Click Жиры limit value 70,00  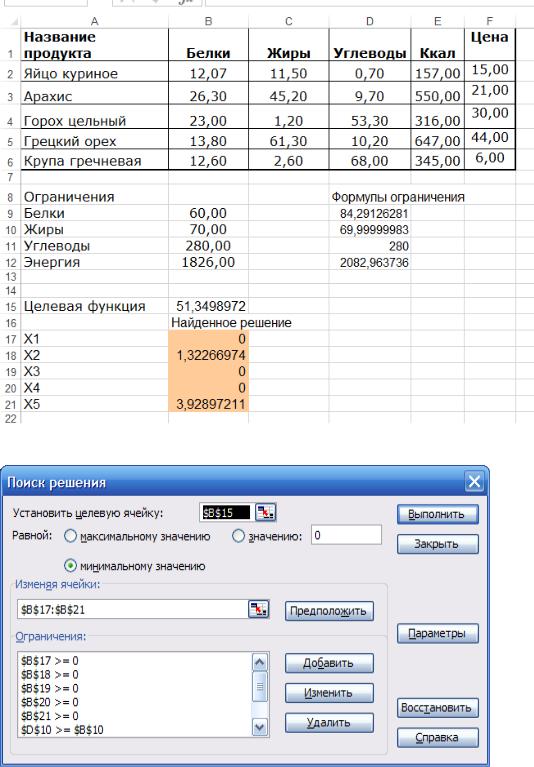208,229
